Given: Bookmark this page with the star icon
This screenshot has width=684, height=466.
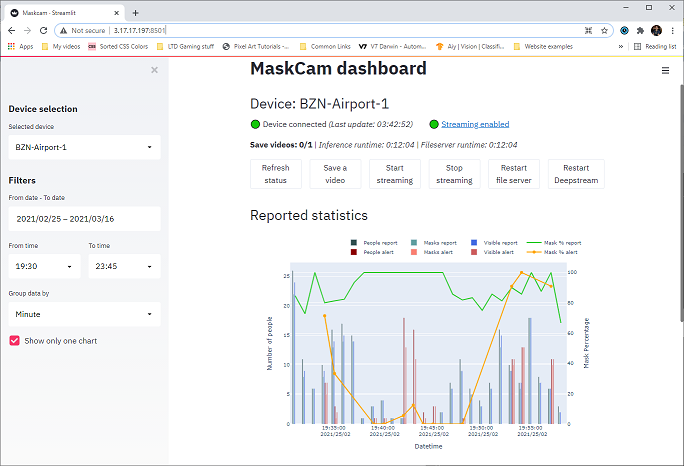Looking at the screenshot, I should click(x=605, y=31).
